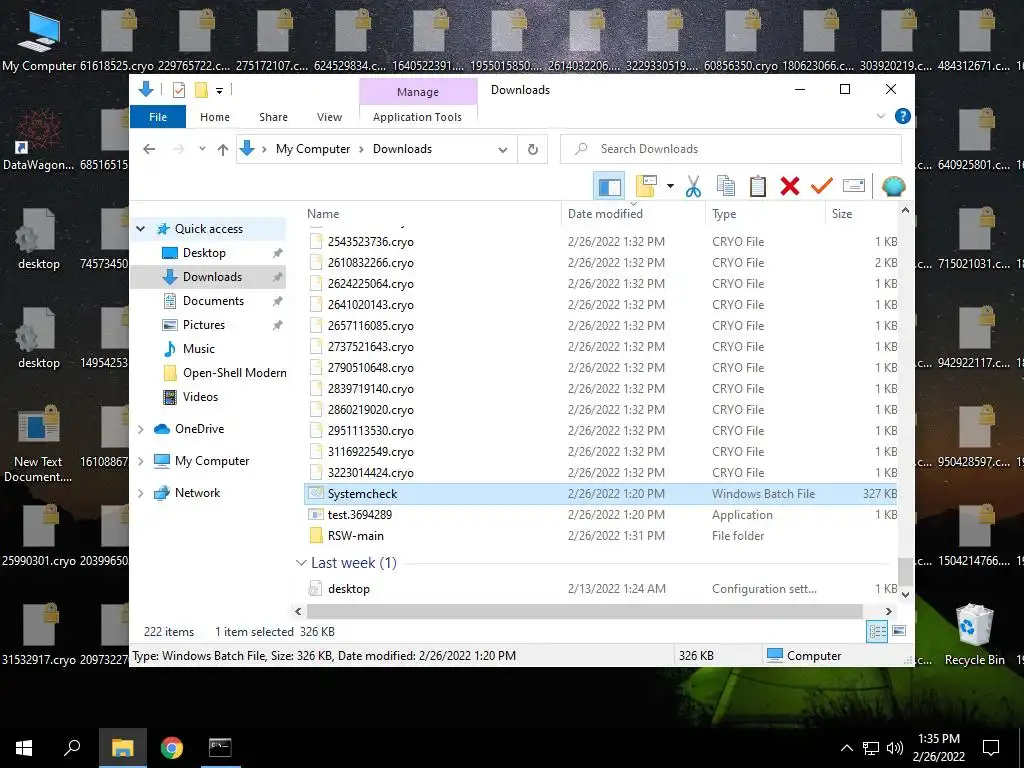Click the properties checkmark quick-access icon

(179, 90)
